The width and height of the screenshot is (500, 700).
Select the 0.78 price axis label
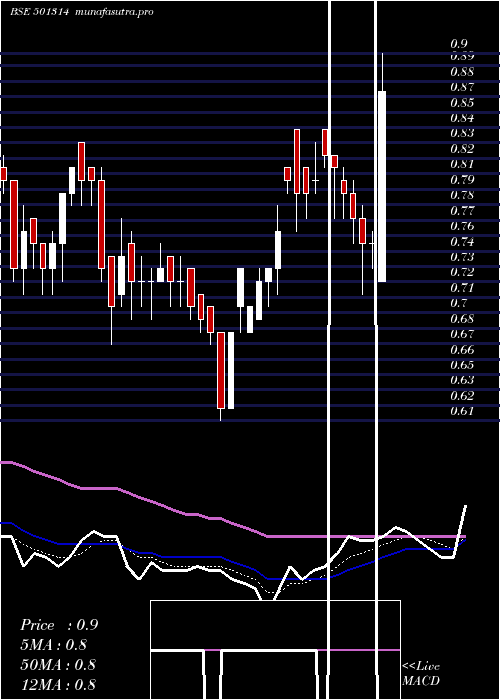click(x=462, y=195)
